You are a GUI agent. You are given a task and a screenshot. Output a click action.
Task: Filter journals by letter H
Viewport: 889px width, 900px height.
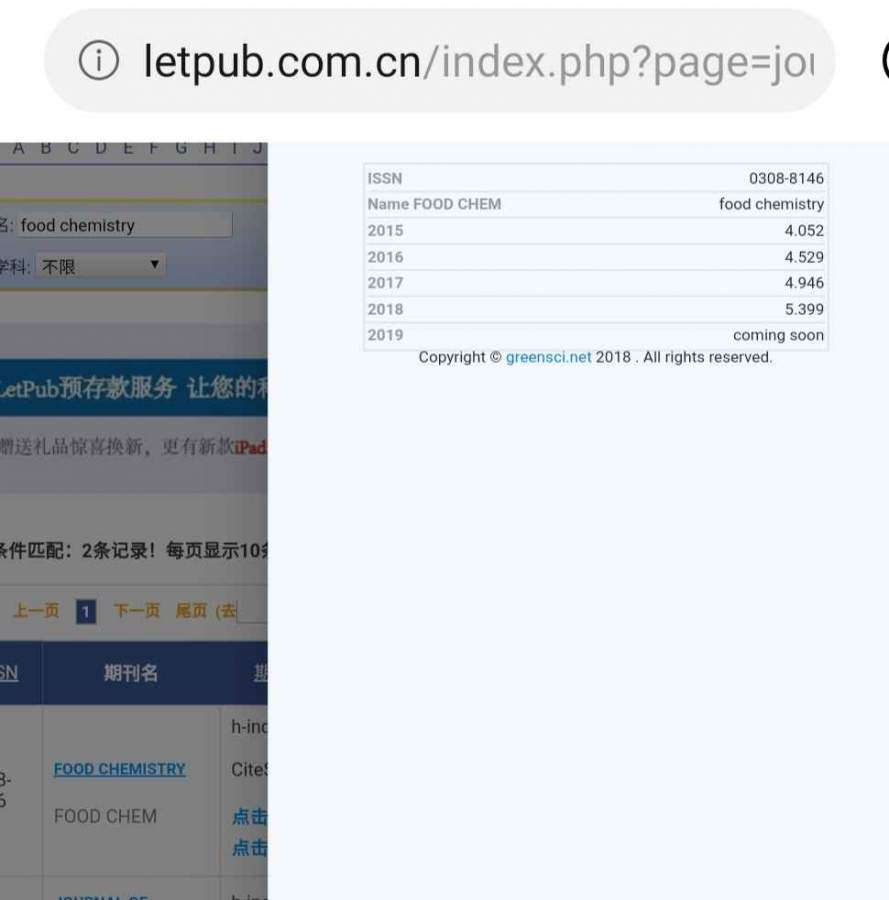210,148
